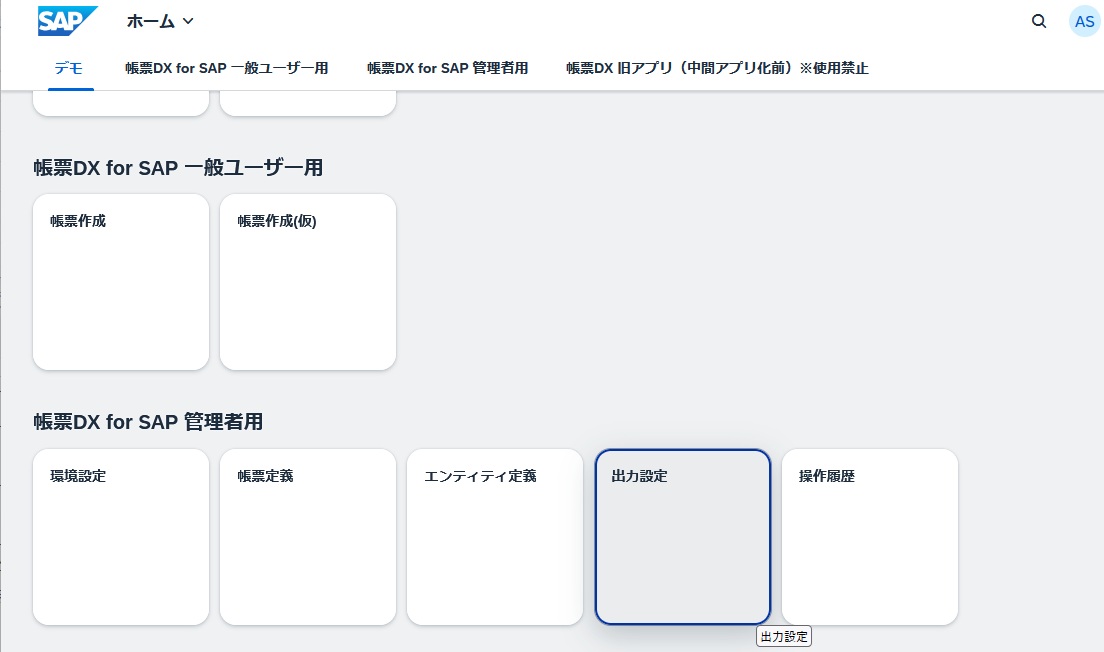1104x652 pixels.
Task: Click the 帳票DX for SAP 一般ユーザー用 heading
Action: (177, 167)
